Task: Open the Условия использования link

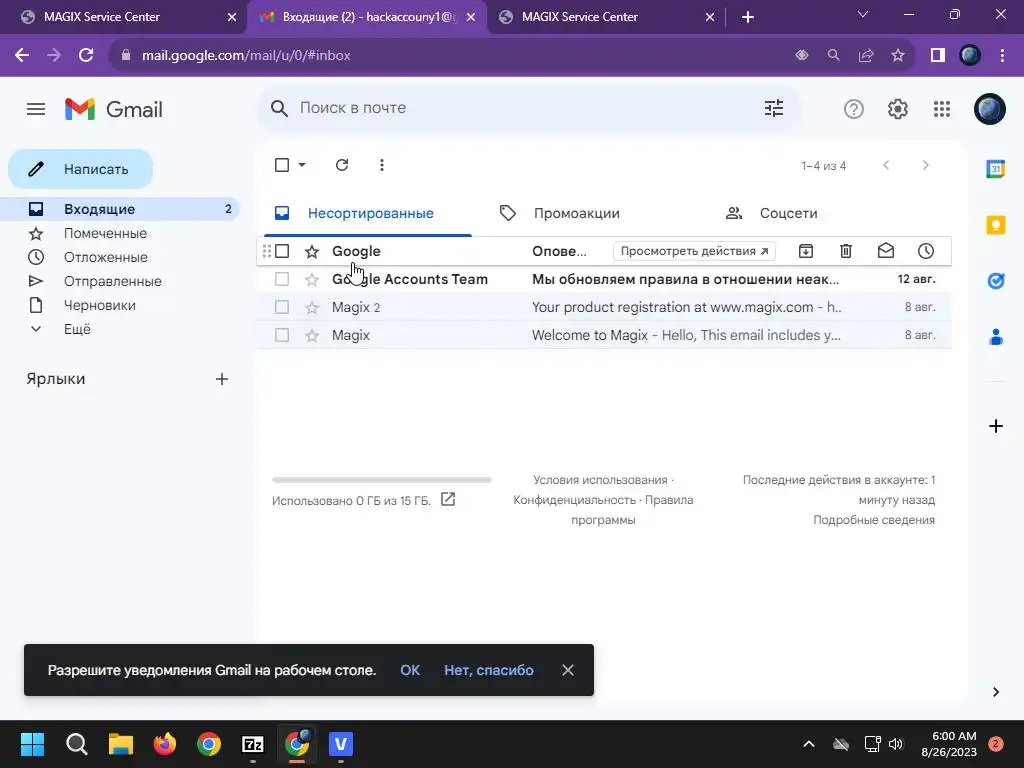Action: coord(600,480)
